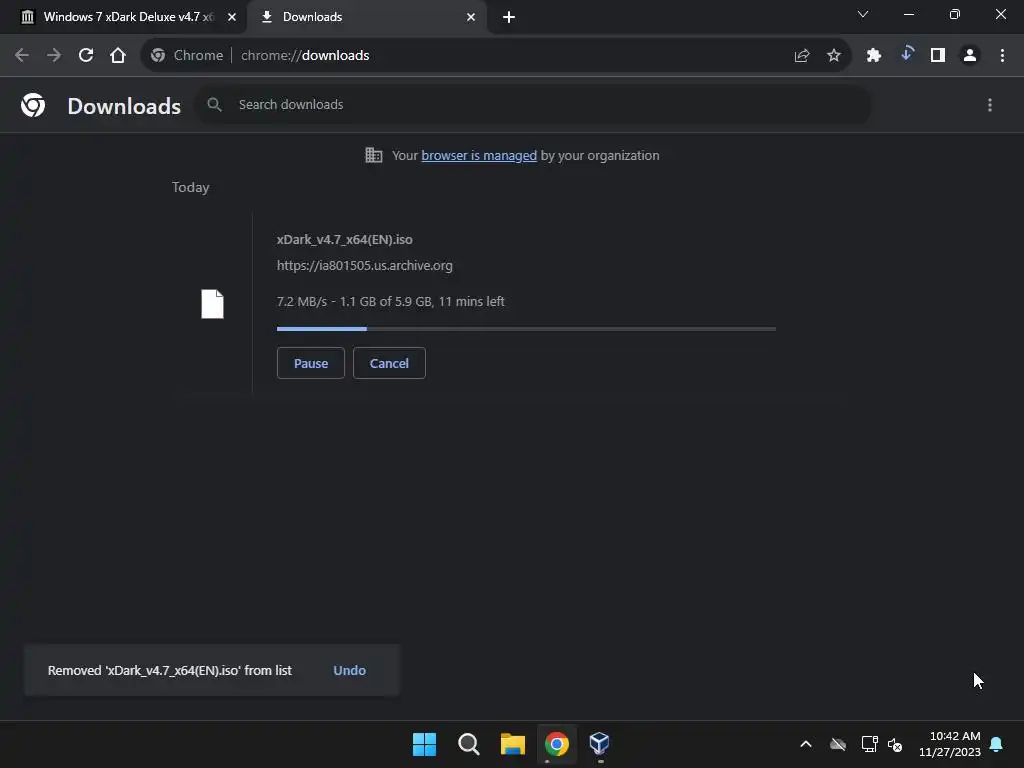Reload the current page

[x=86, y=56]
